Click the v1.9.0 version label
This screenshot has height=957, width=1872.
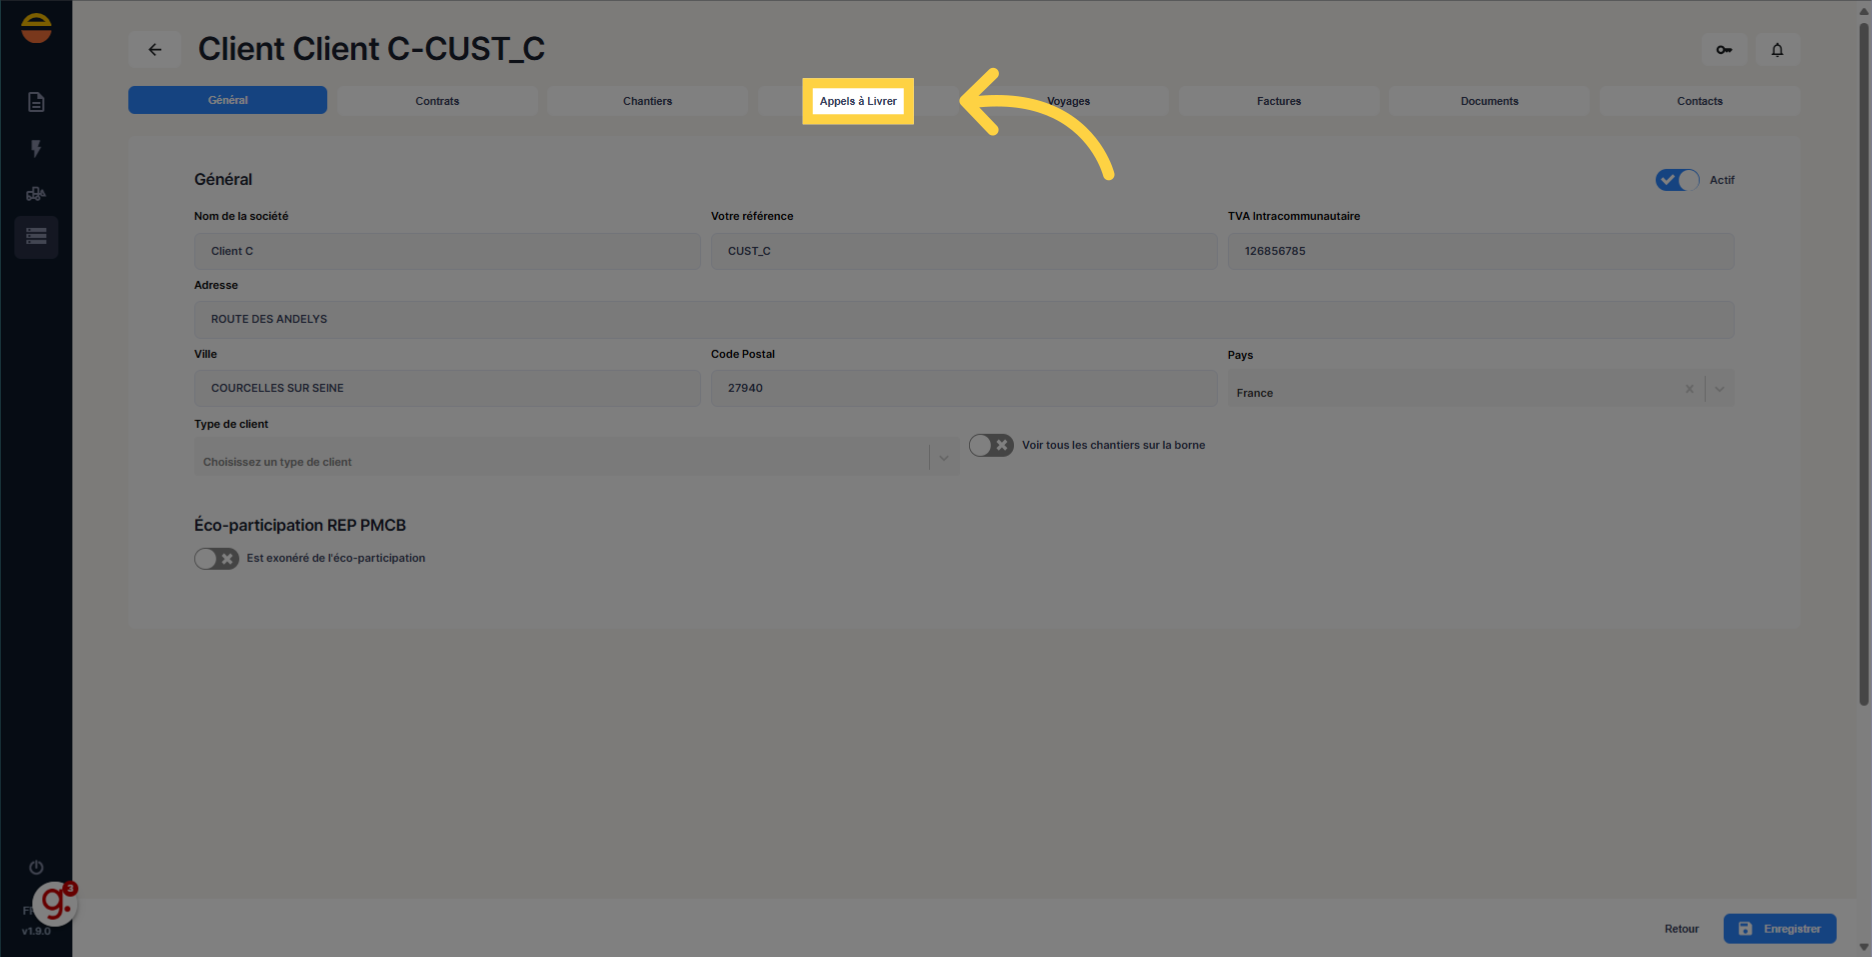point(36,931)
